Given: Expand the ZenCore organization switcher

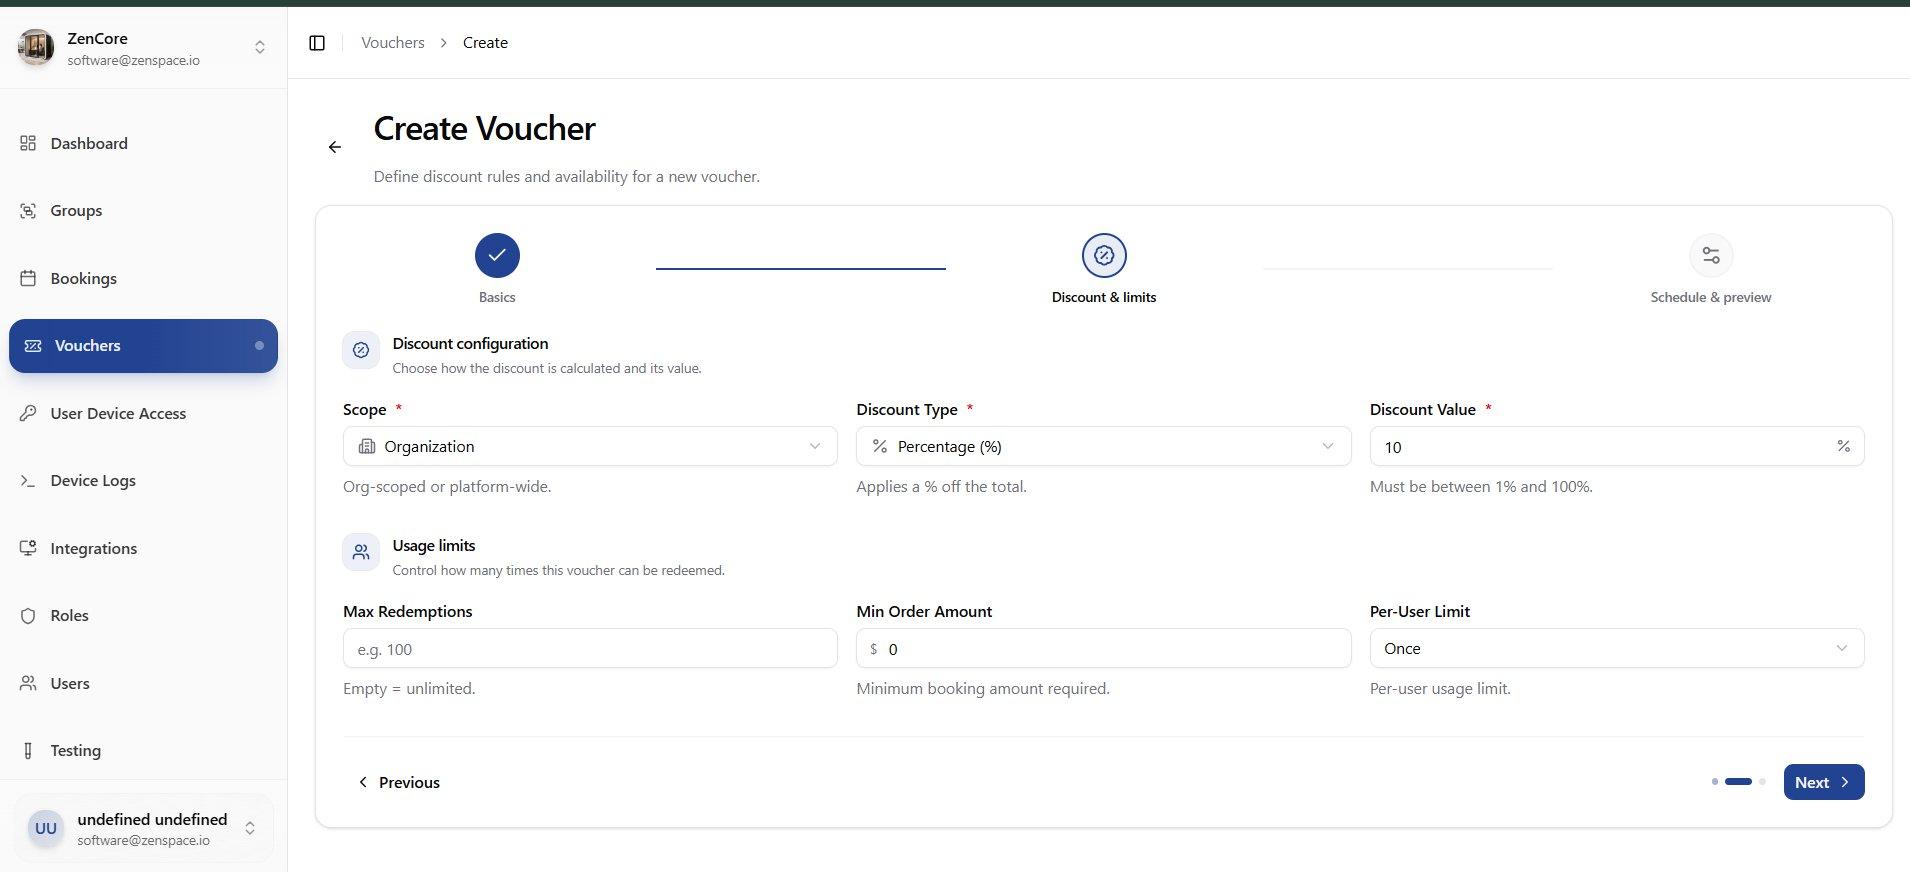Looking at the screenshot, I should tap(260, 47).
